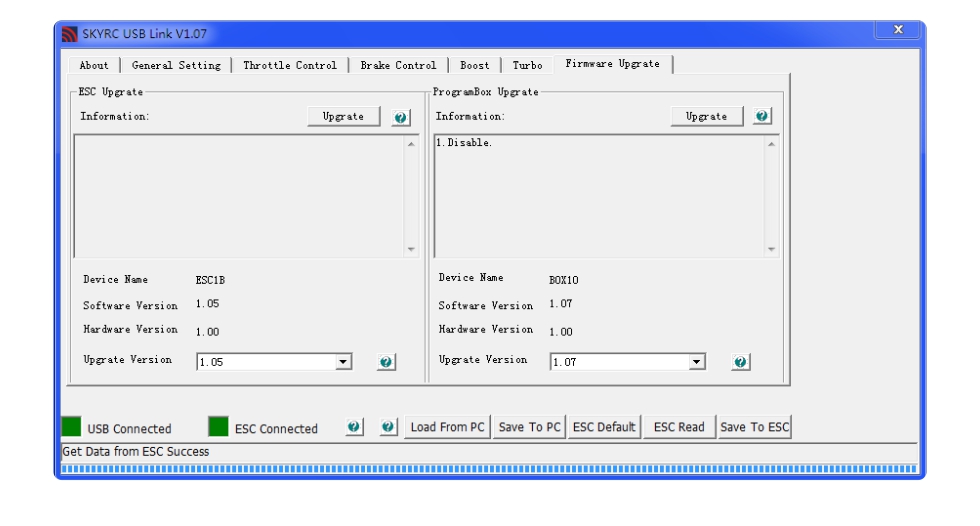Open help for ESC Upgrate information
980x526 pixels.
[401, 117]
